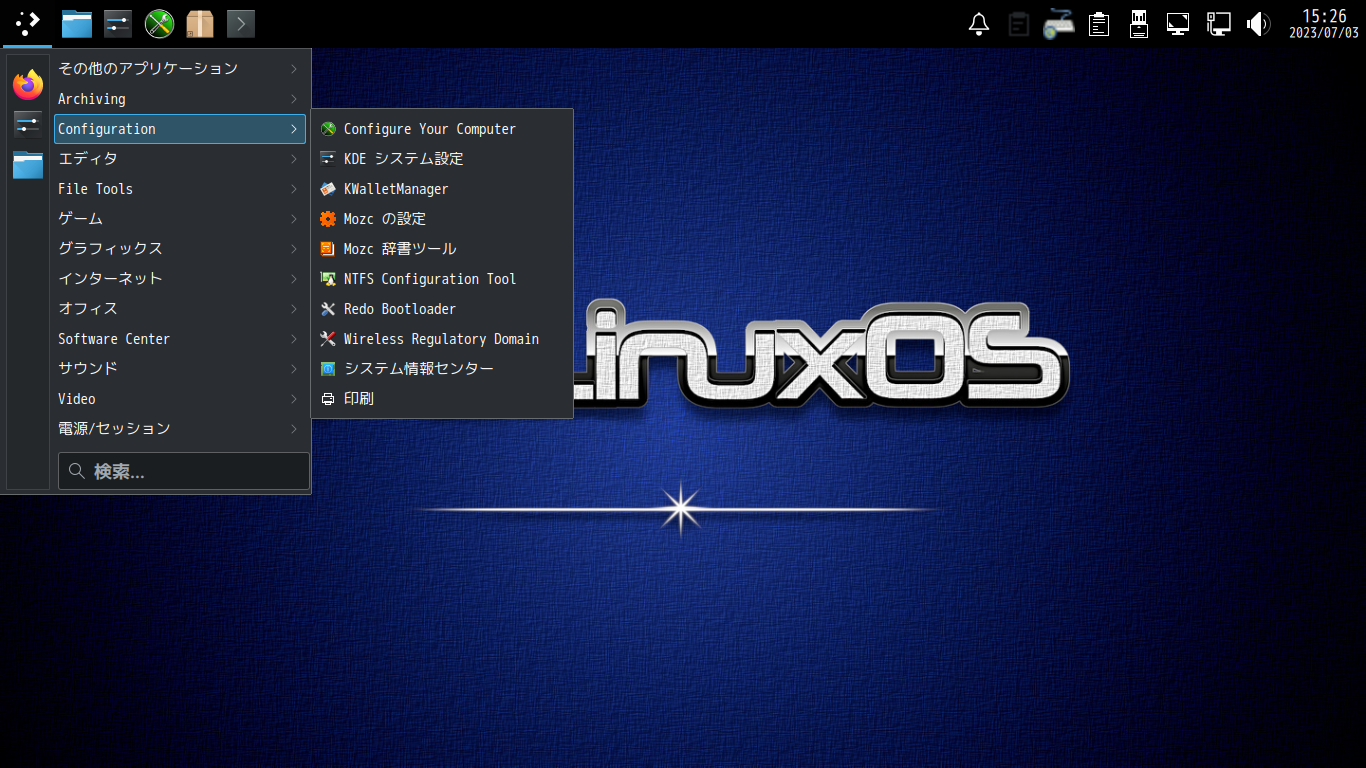Open the package box icon in top panel
The image size is (1366, 768).
click(200, 23)
